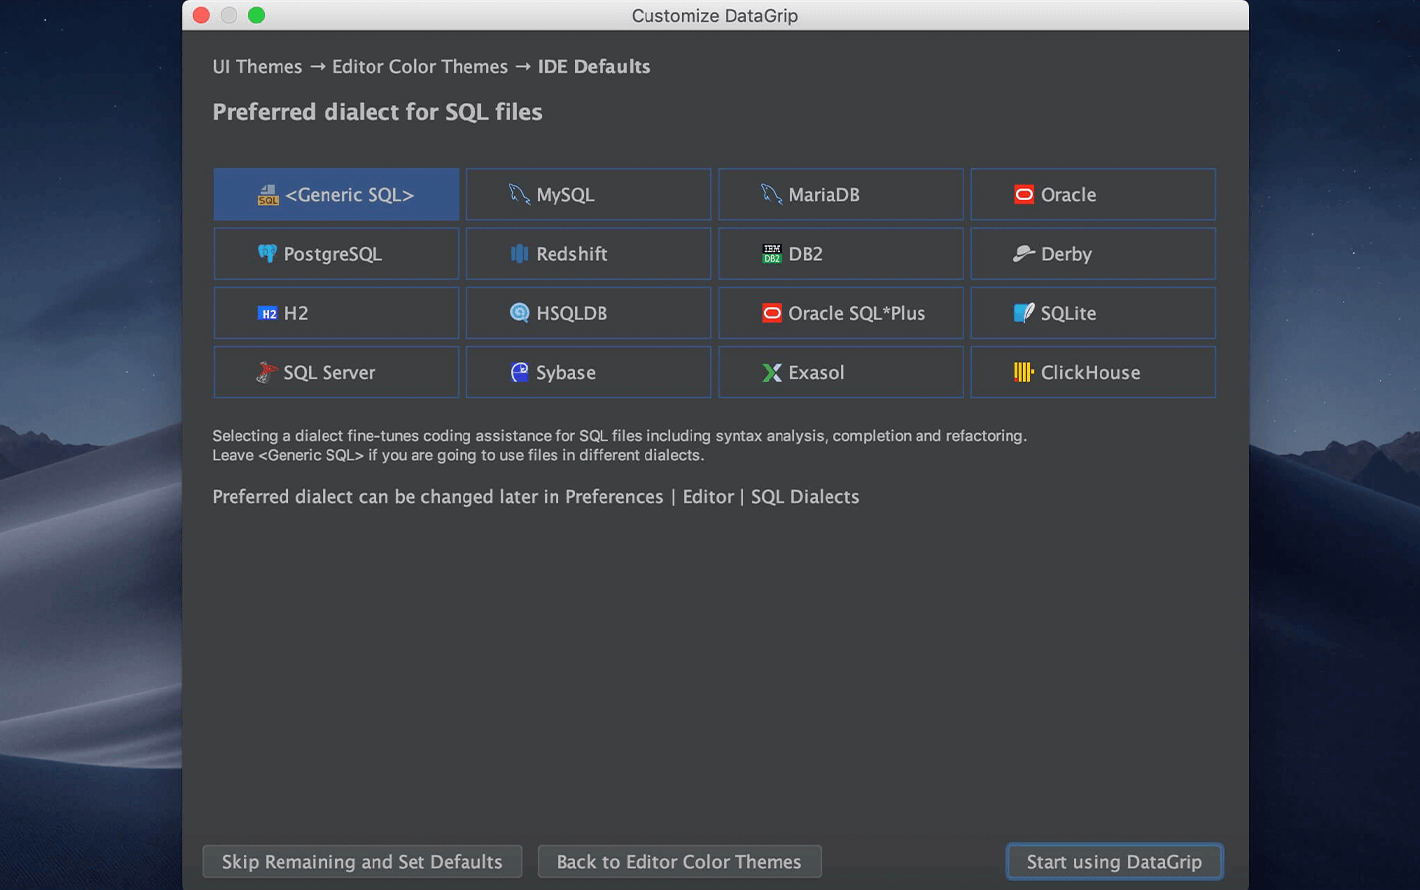Click the Exasol X icon
Viewport: 1420px width, 890px height.
point(772,372)
